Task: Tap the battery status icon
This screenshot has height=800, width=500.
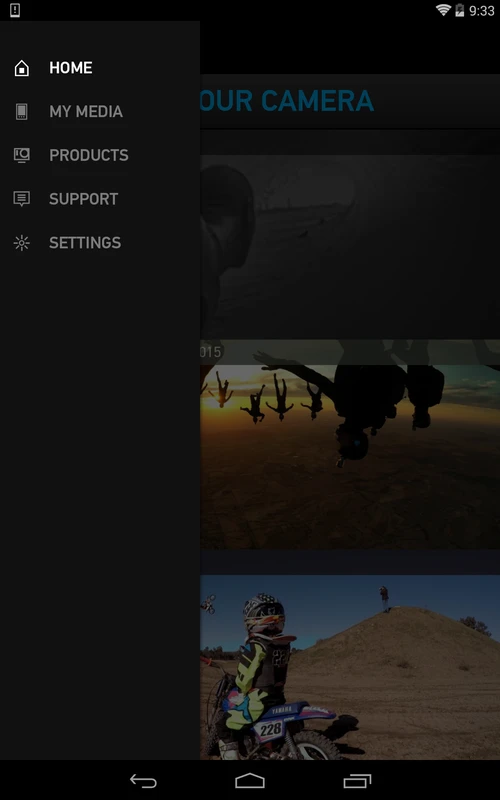Action: pyautogui.click(x=460, y=10)
